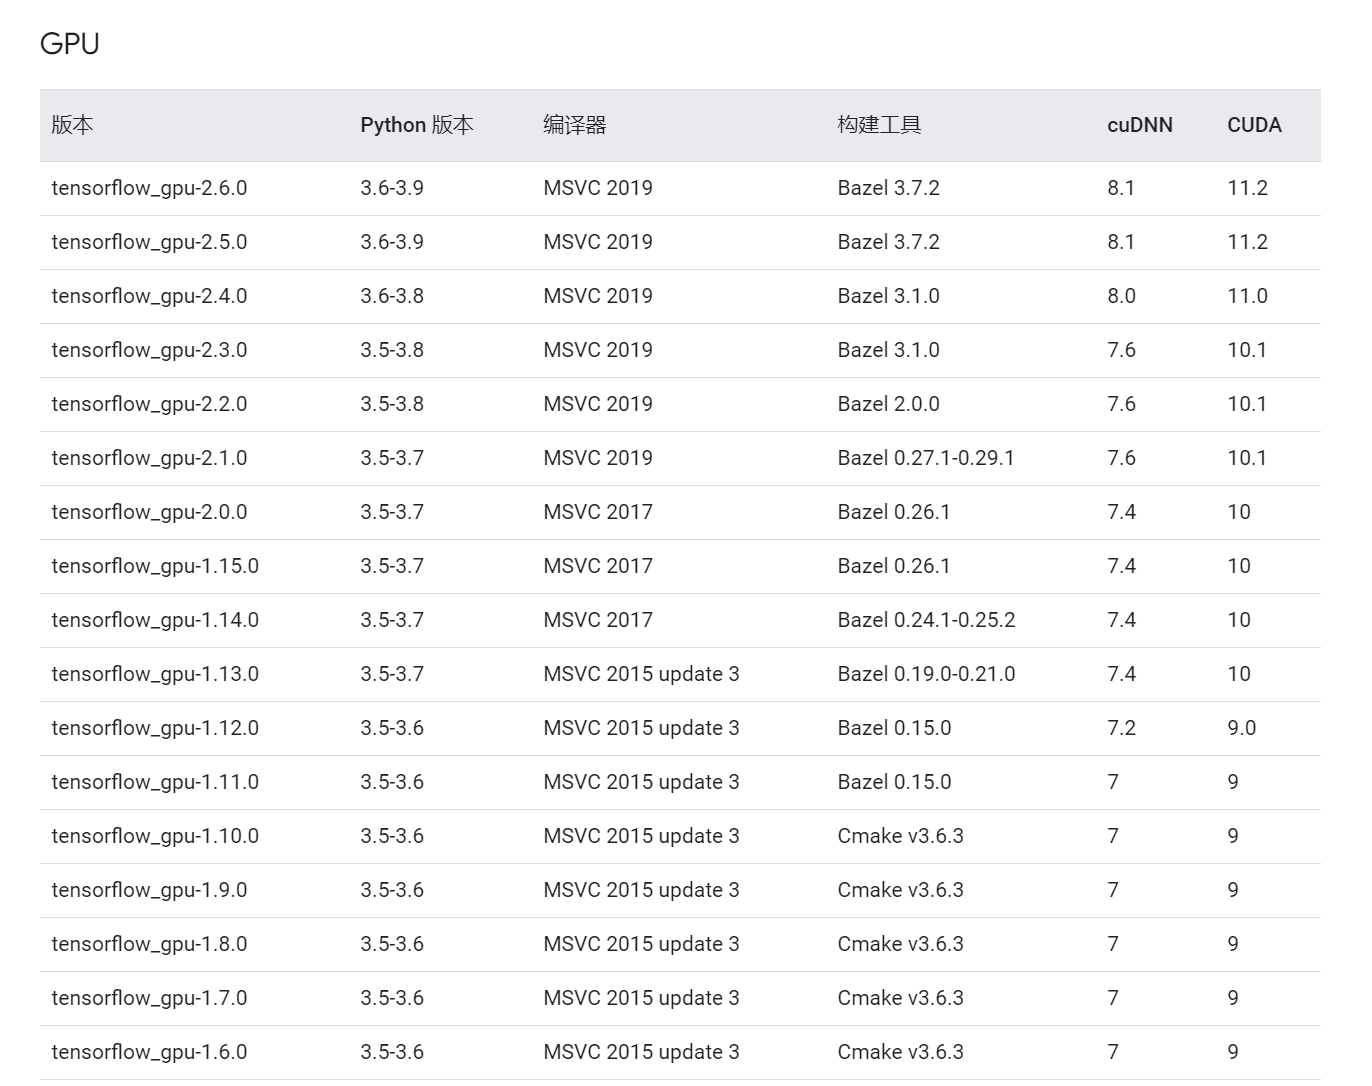Click Python 3.6-3.9 in the 2.6.0 row
This screenshot has height=1086, width=1372.
(392, 188)
